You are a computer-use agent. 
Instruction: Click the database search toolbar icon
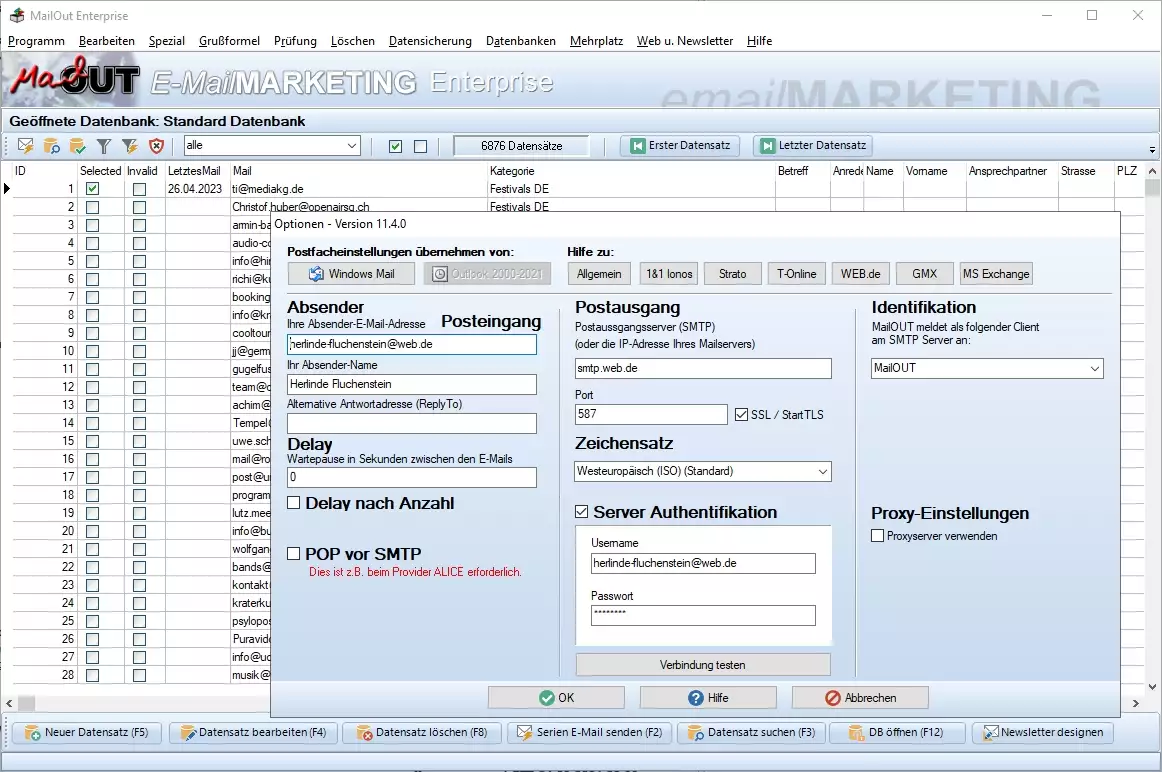[x=52, y=146]
